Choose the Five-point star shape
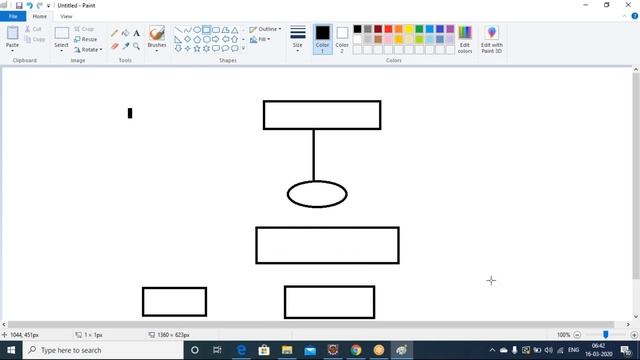This screenshot has height=360, width=640. (x=197, y=49)
